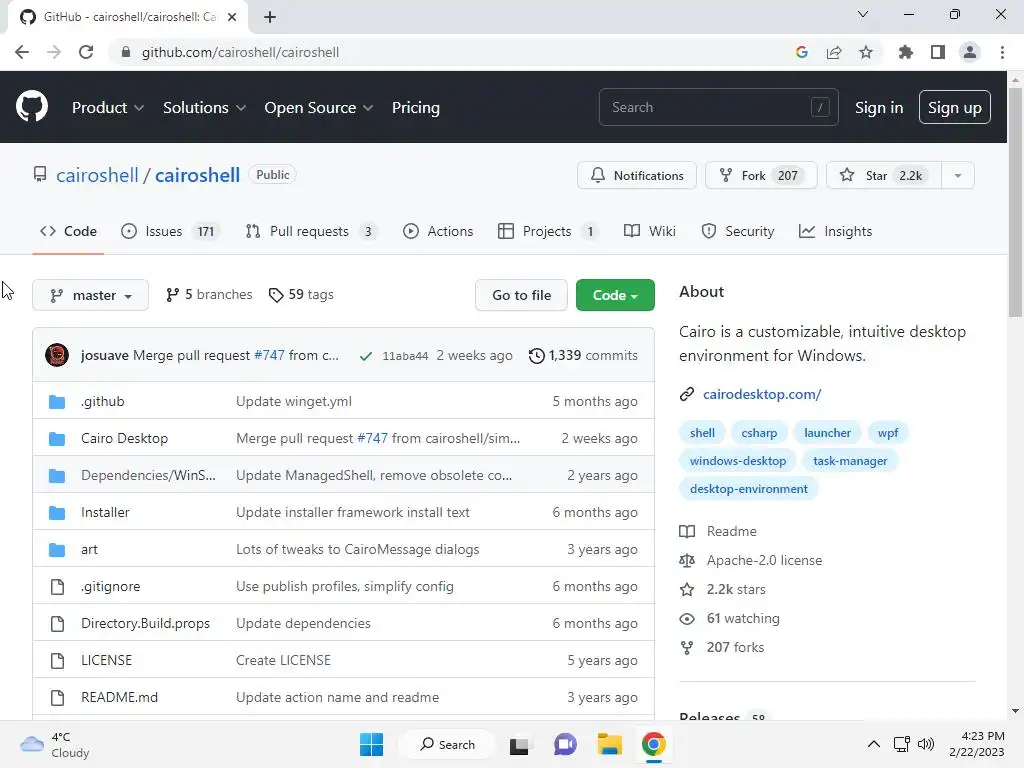
Task: Open File Explorer from the taskbar
Action: pyautogui.click(x=609, y=744)
